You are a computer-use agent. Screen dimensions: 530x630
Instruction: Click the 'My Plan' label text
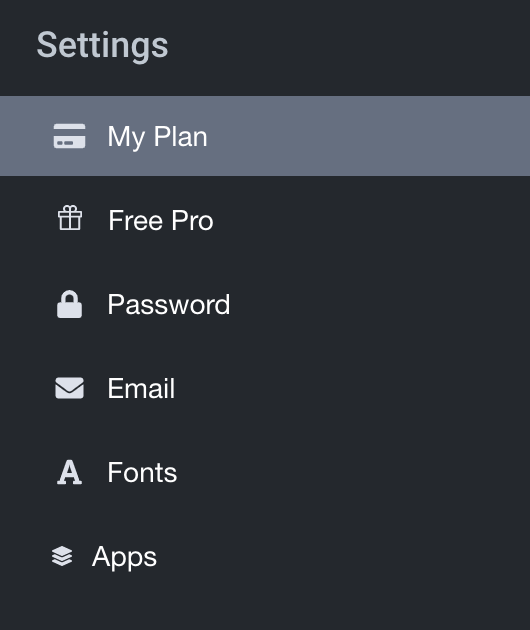(158, 137)
